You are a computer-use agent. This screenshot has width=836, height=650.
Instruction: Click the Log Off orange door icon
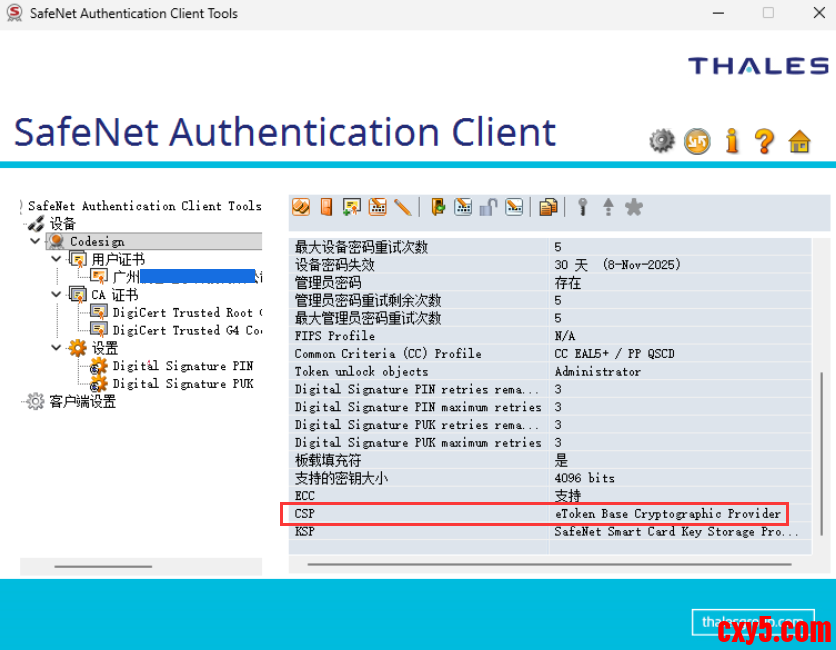click(x=326, y=207)
